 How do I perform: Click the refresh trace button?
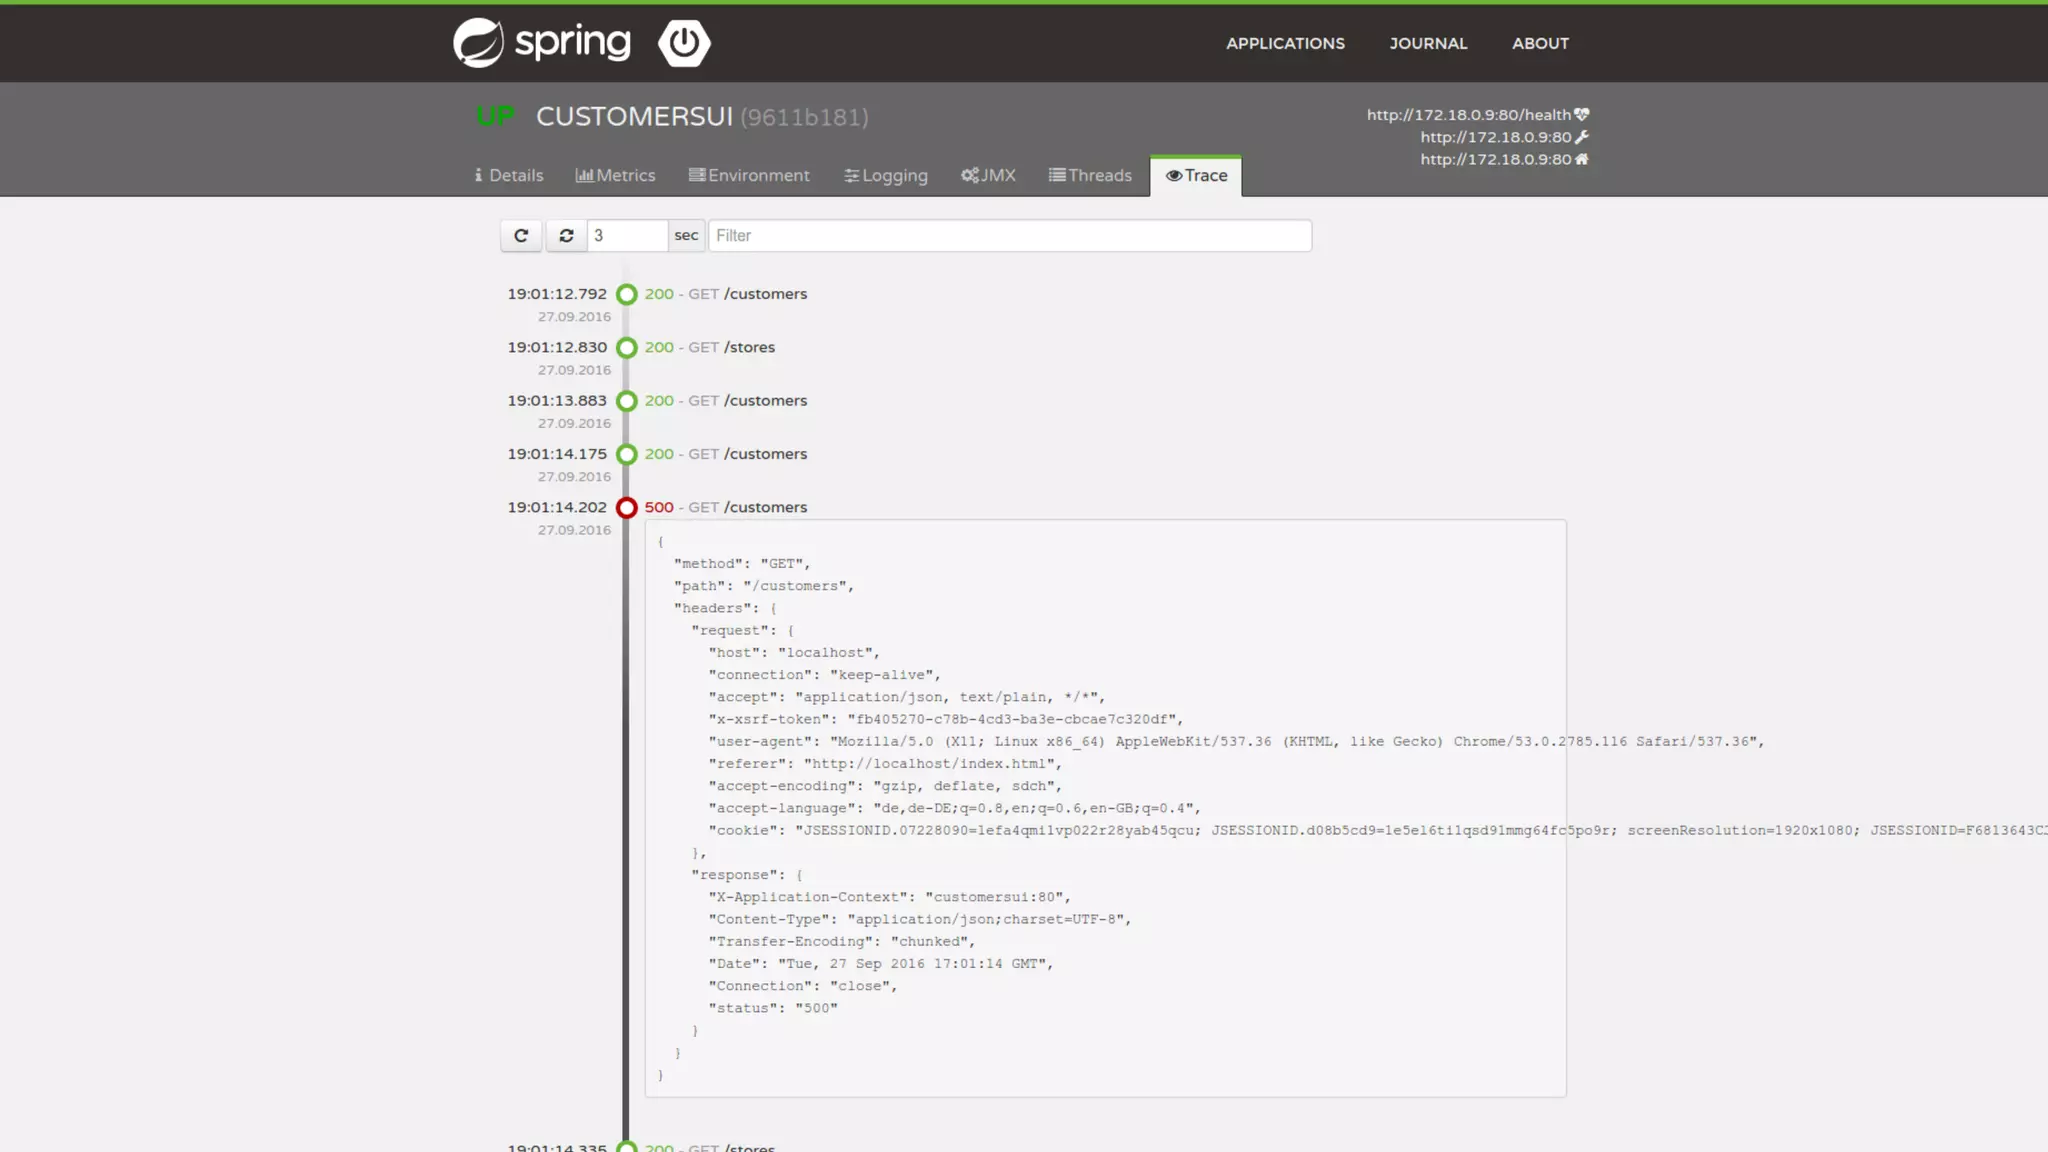pos(521,236)
